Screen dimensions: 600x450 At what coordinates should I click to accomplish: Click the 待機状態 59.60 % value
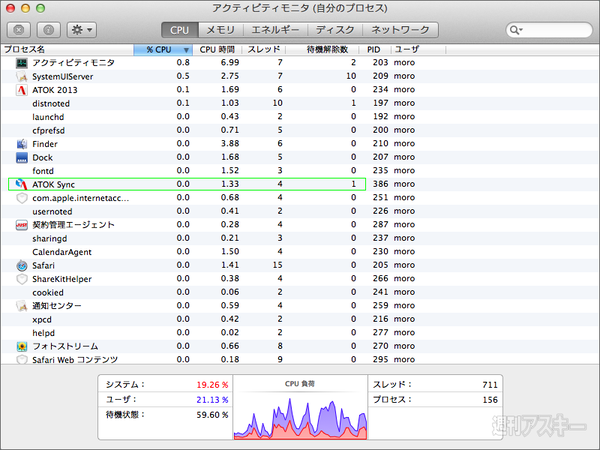pos(212,415)
